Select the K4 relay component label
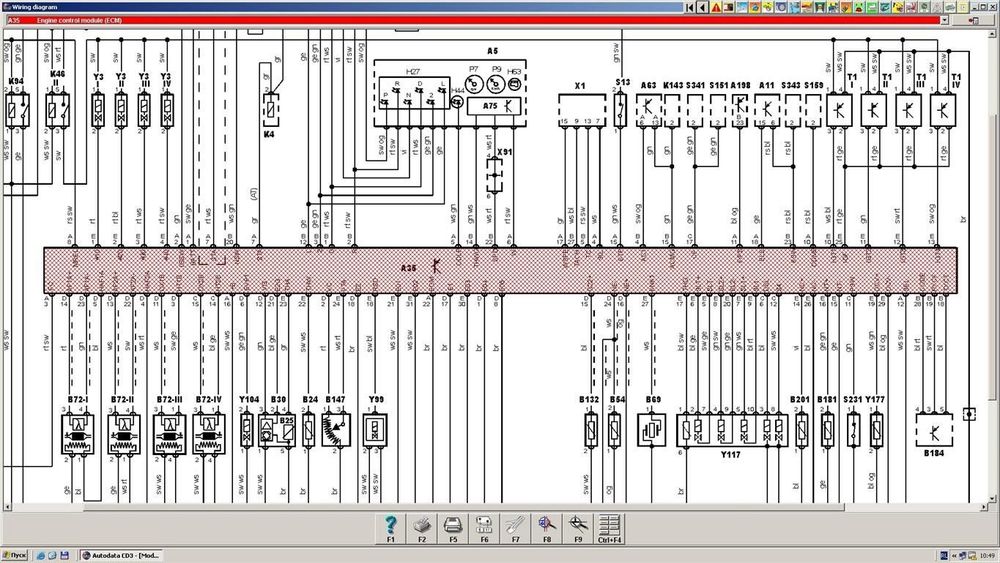 [269, 135]
